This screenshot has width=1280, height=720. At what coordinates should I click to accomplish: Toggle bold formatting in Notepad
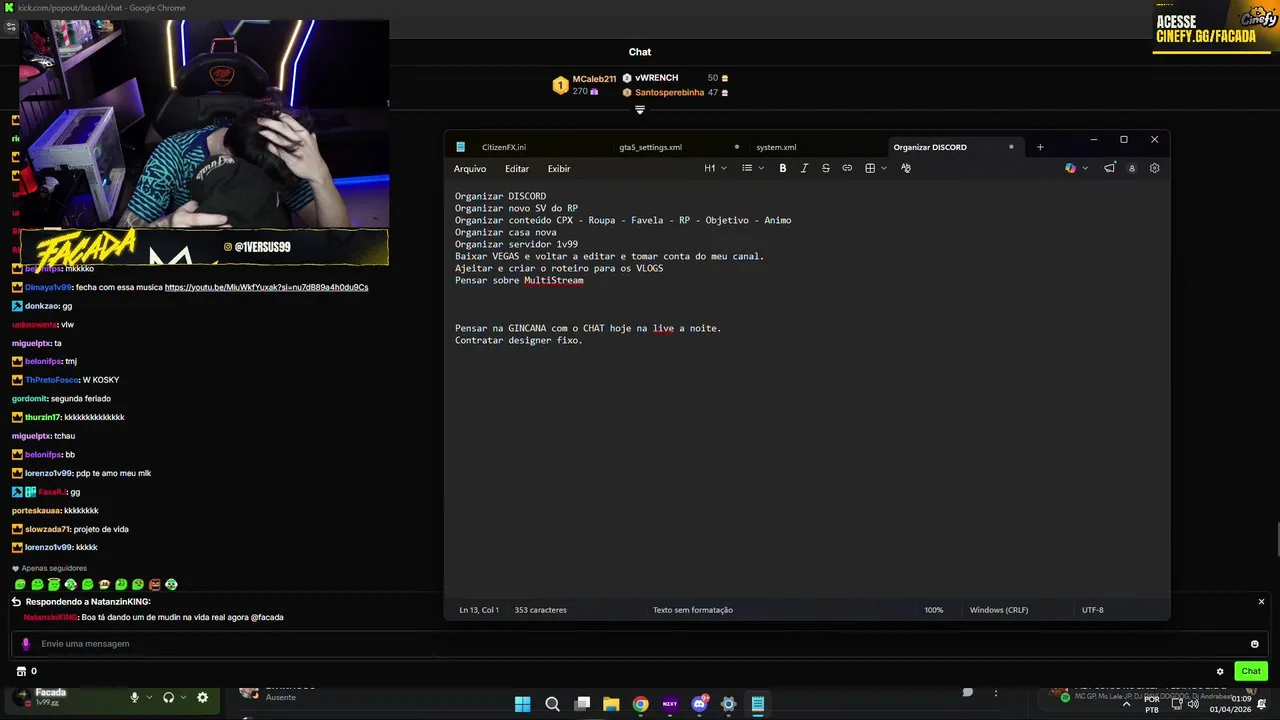click(x=783, y=168)
